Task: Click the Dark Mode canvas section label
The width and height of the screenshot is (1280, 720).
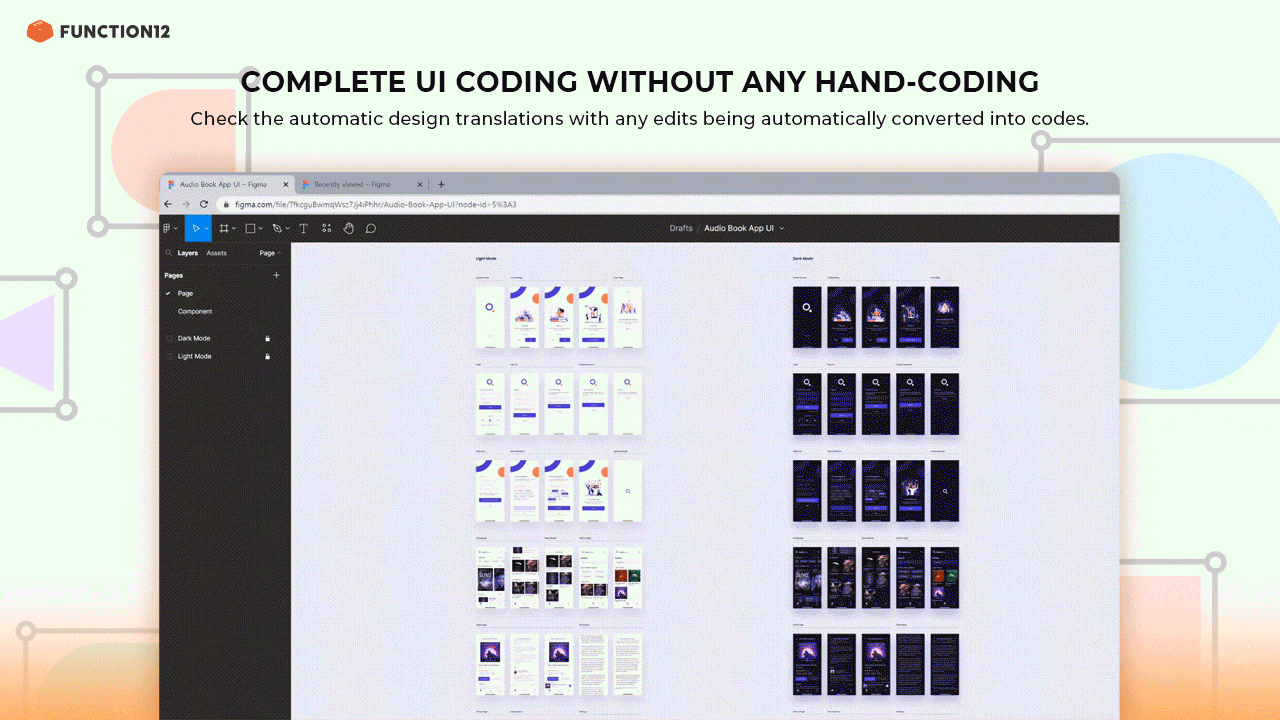Action: point(803,258)
